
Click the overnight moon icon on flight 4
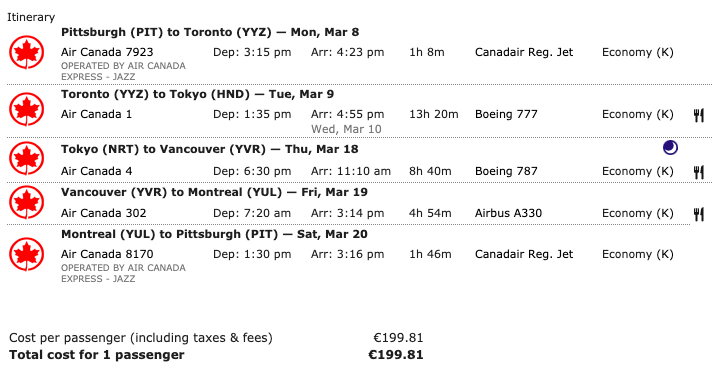pos(670,148)
